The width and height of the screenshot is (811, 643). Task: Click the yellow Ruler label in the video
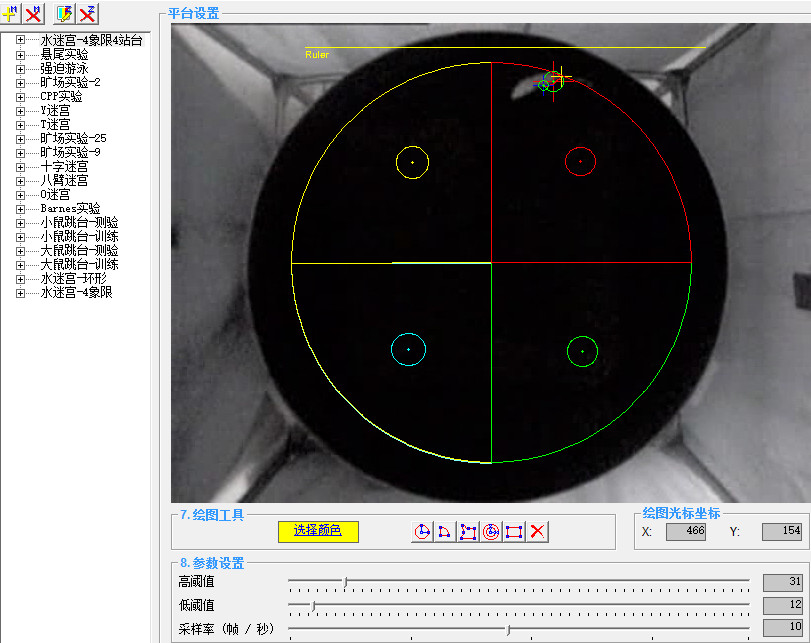coord(317,54)
